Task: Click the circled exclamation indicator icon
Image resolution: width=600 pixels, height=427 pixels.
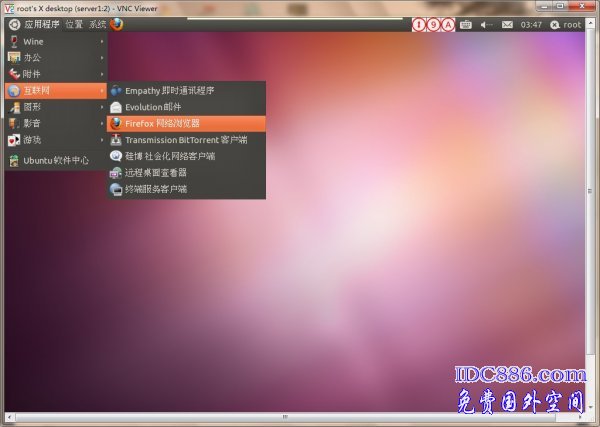Action: tap(419, 24)
